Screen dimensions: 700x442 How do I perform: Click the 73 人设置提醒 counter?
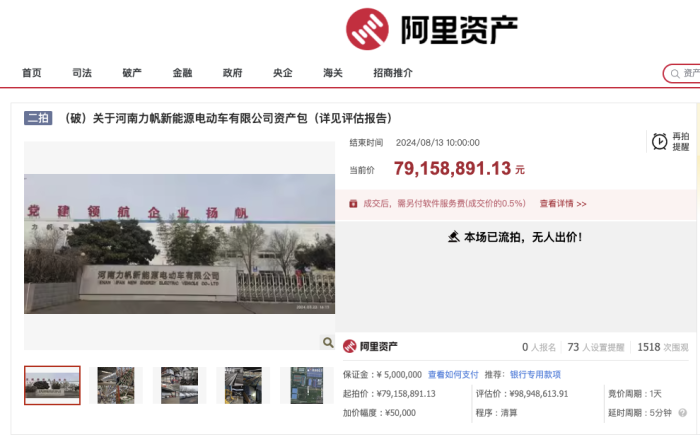click(x=596, y=347)
